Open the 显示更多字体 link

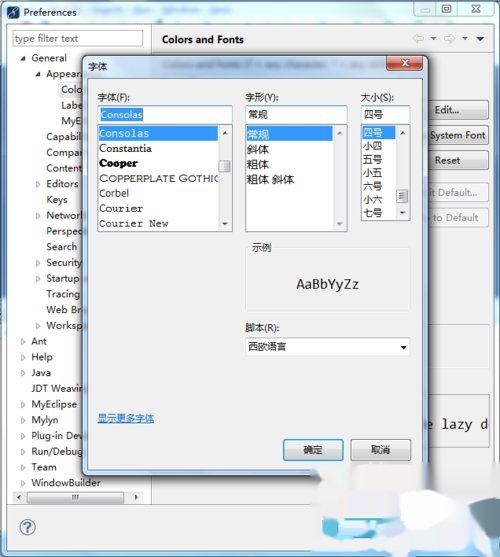click(126, 418)
